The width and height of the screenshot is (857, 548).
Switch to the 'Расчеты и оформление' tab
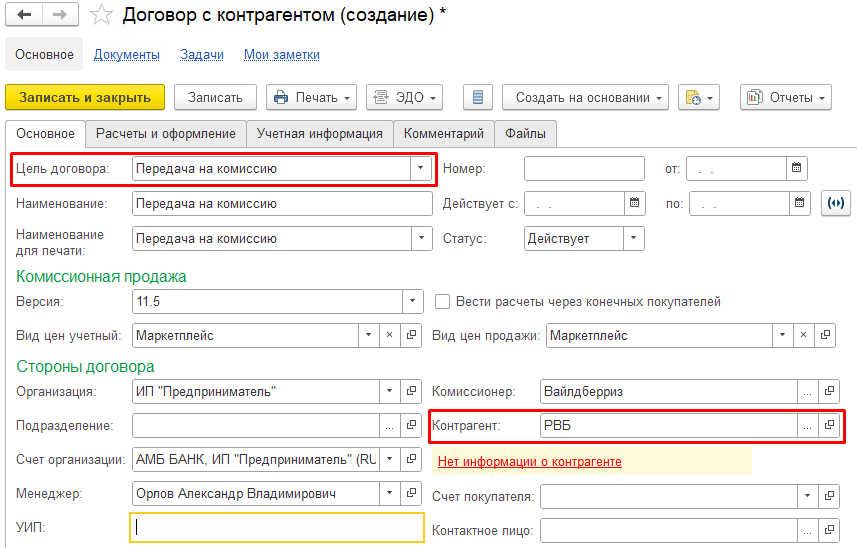(165, 133)
